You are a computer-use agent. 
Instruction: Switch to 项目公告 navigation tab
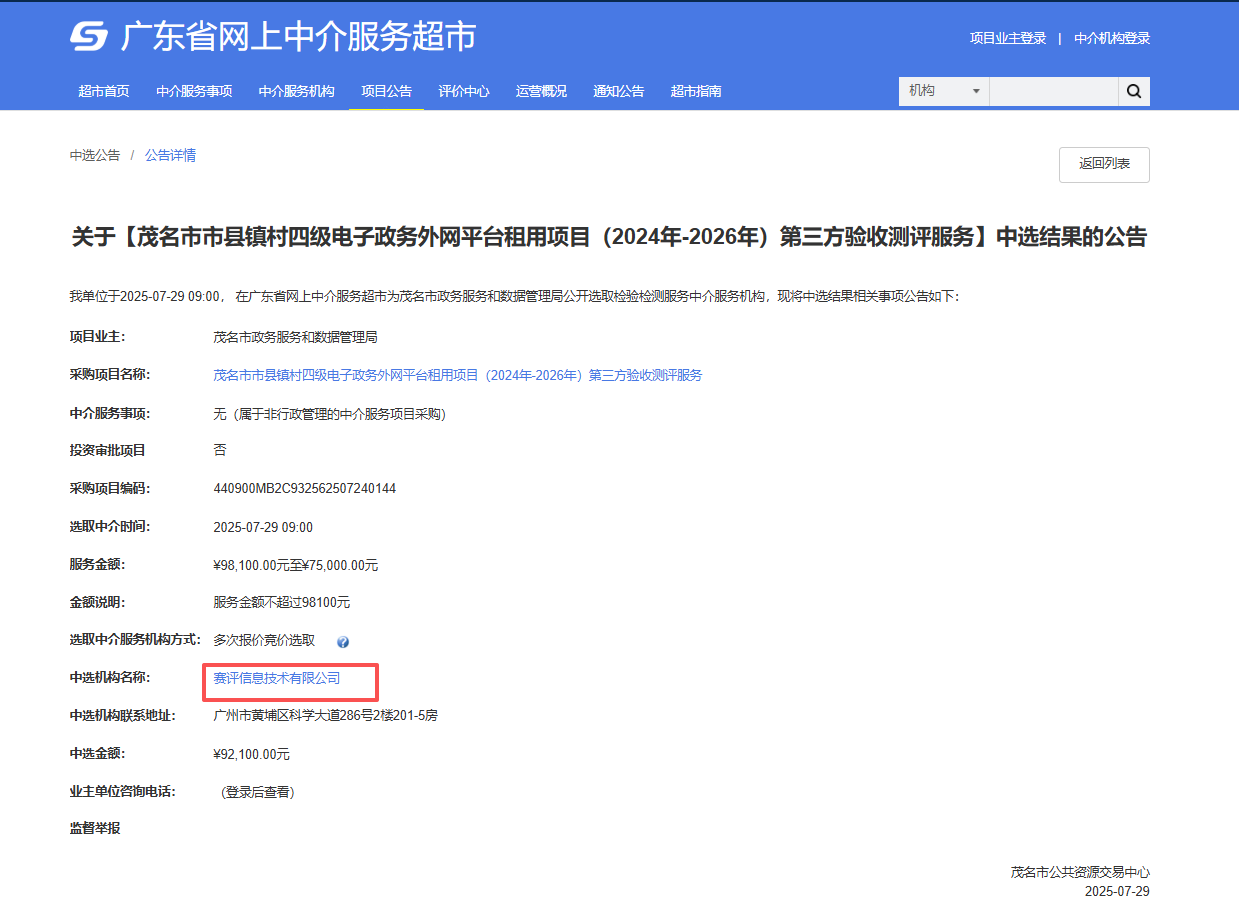[386, 91]
